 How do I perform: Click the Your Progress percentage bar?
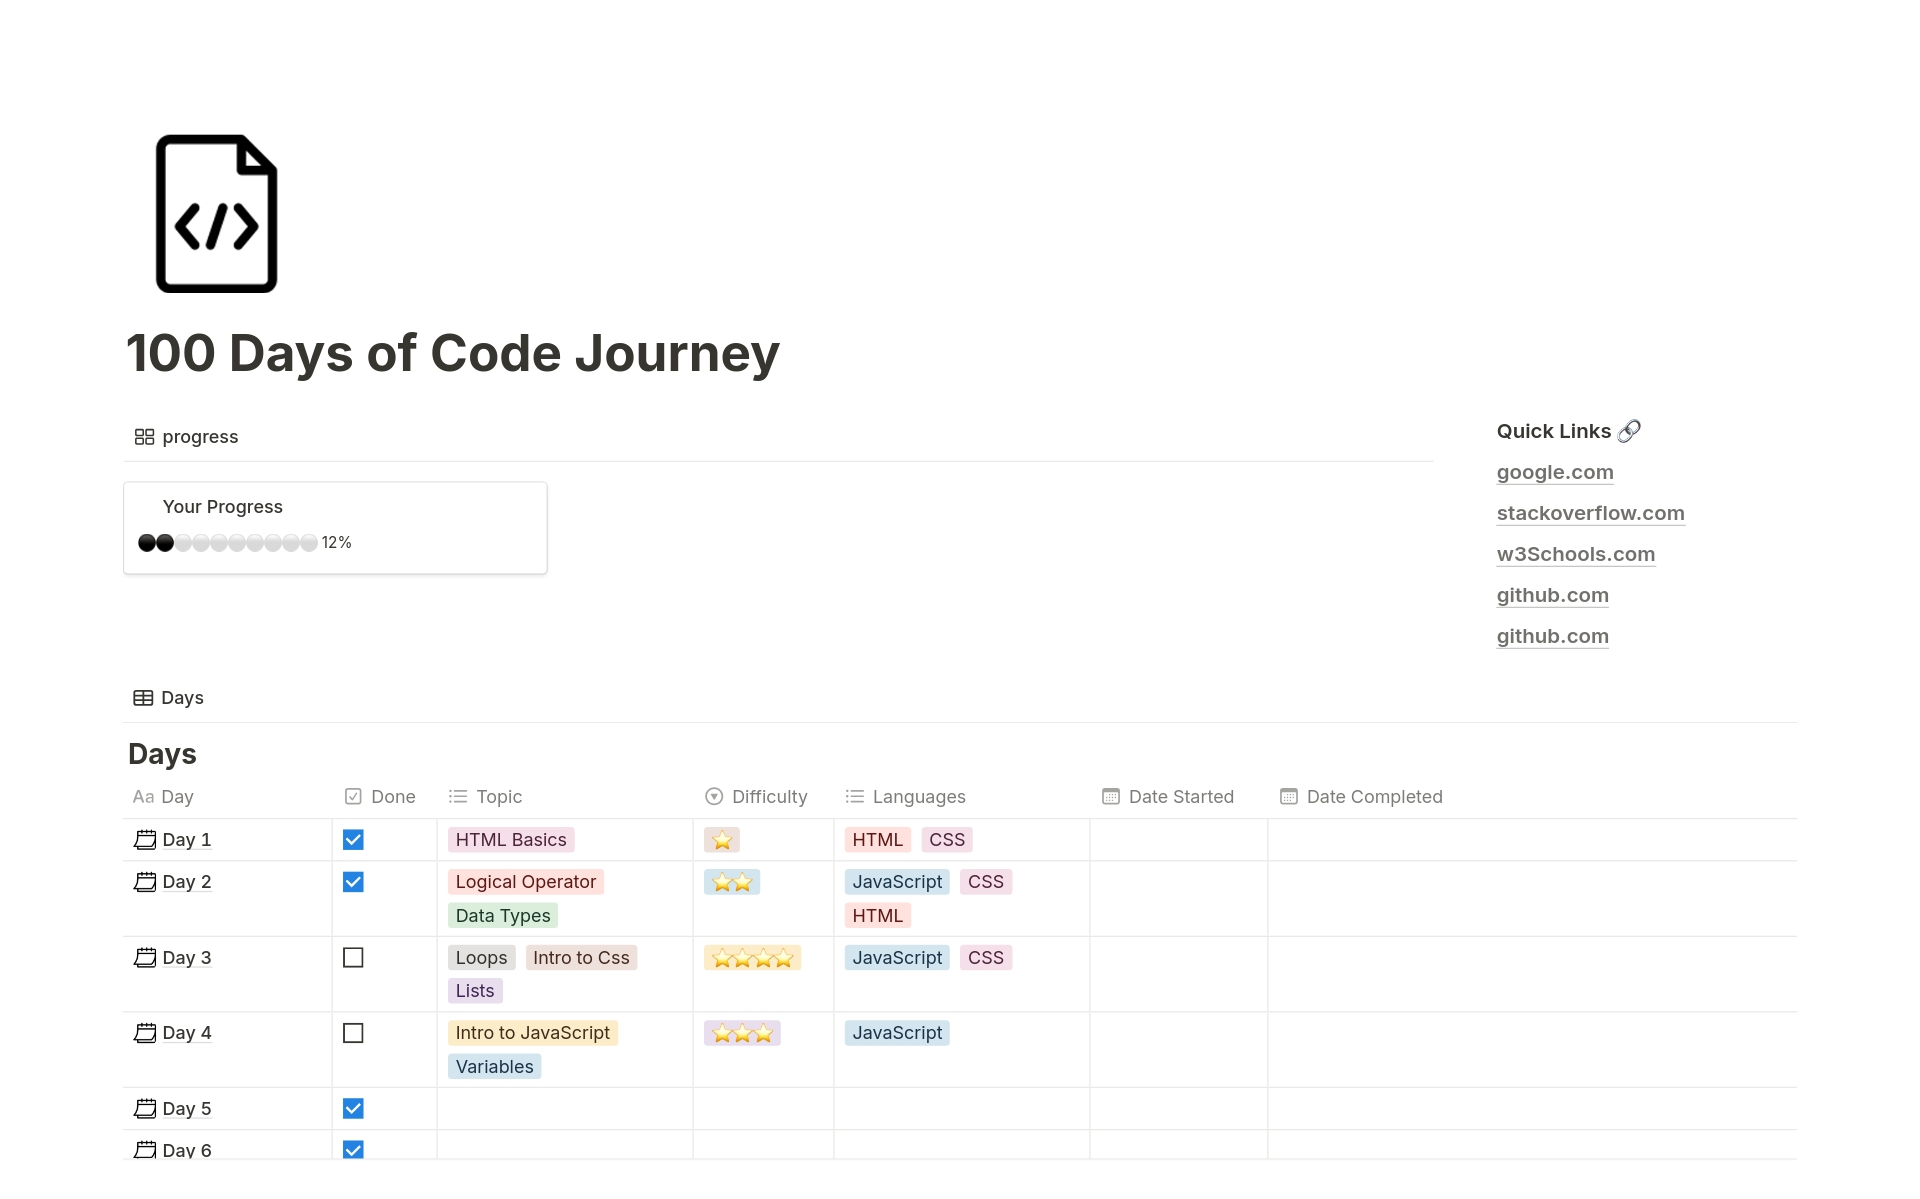pos(228,542)
